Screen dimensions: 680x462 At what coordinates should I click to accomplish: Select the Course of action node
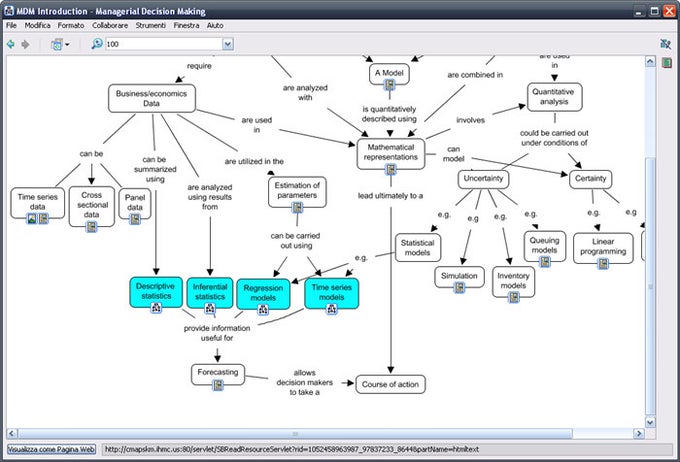(x=390, y=384)
